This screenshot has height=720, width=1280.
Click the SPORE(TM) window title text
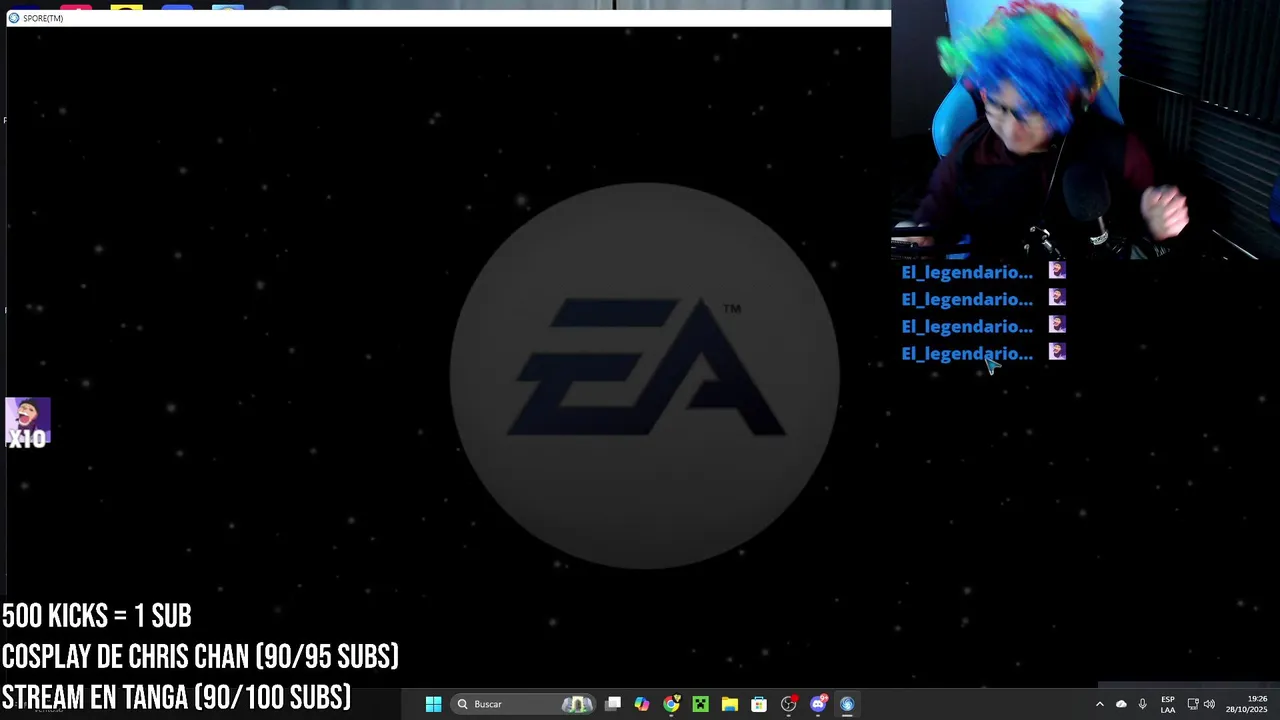click(x=43, y=18)
